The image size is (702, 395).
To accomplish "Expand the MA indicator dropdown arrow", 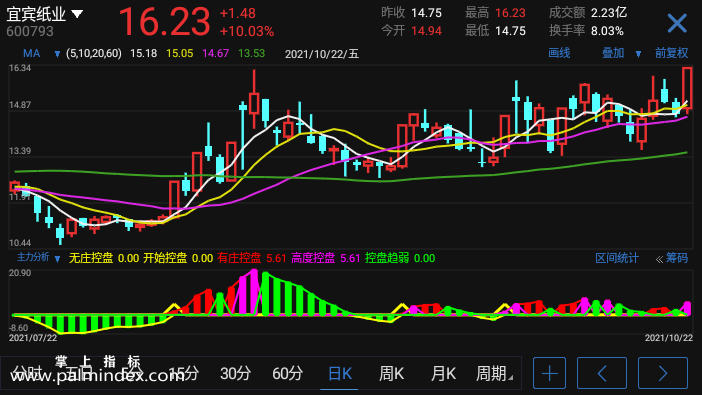I will (57, 54).
